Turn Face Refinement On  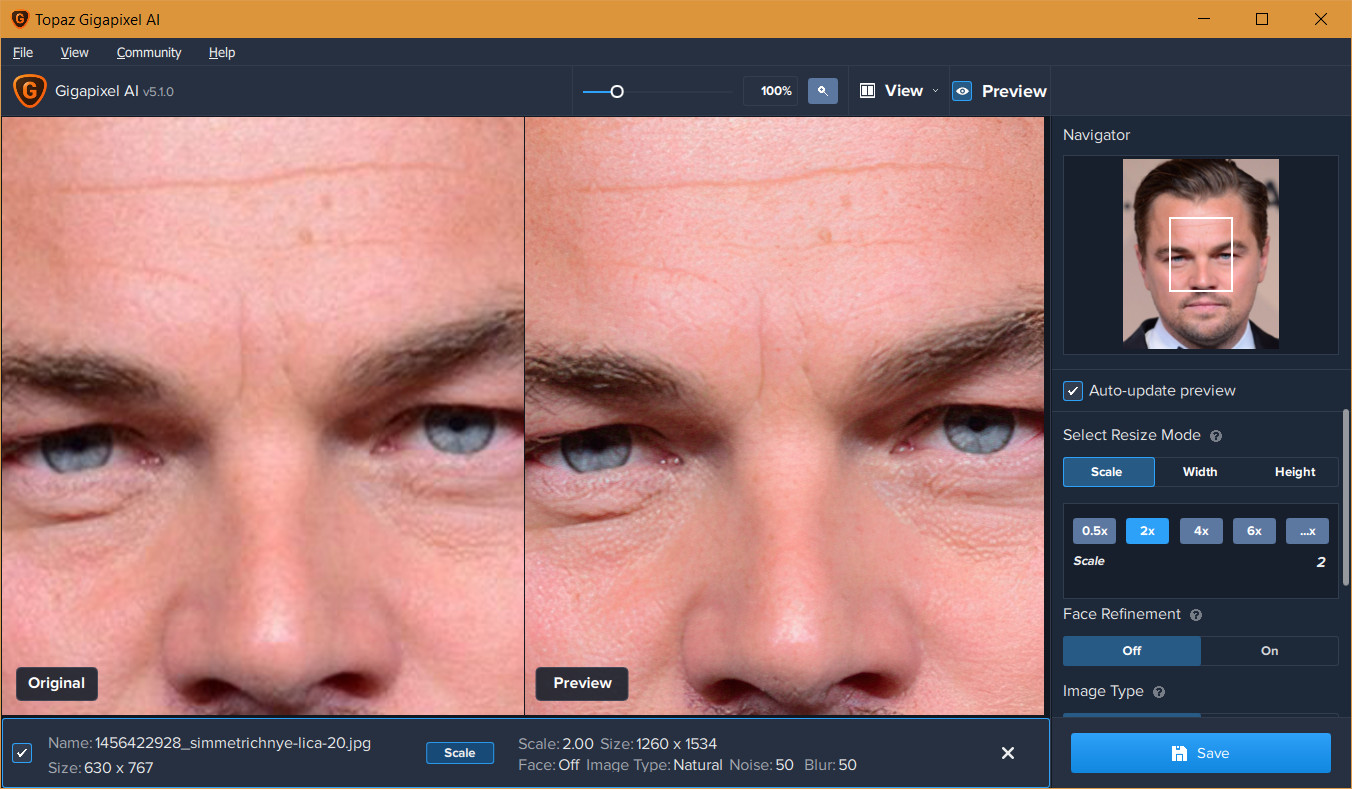pos(1269,651)
